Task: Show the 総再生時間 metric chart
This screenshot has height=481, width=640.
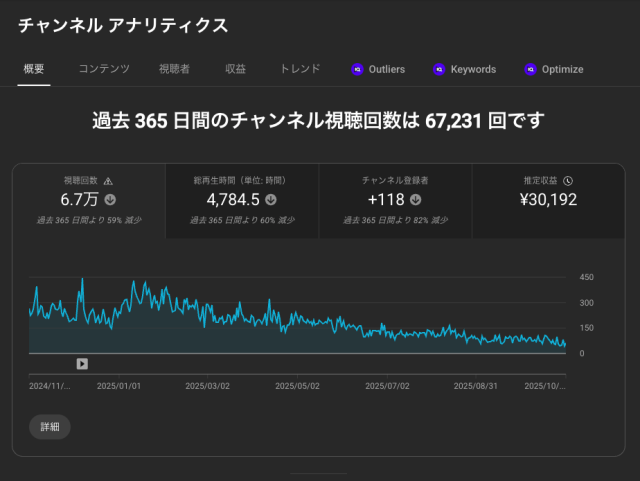Action: coord(241,201)
